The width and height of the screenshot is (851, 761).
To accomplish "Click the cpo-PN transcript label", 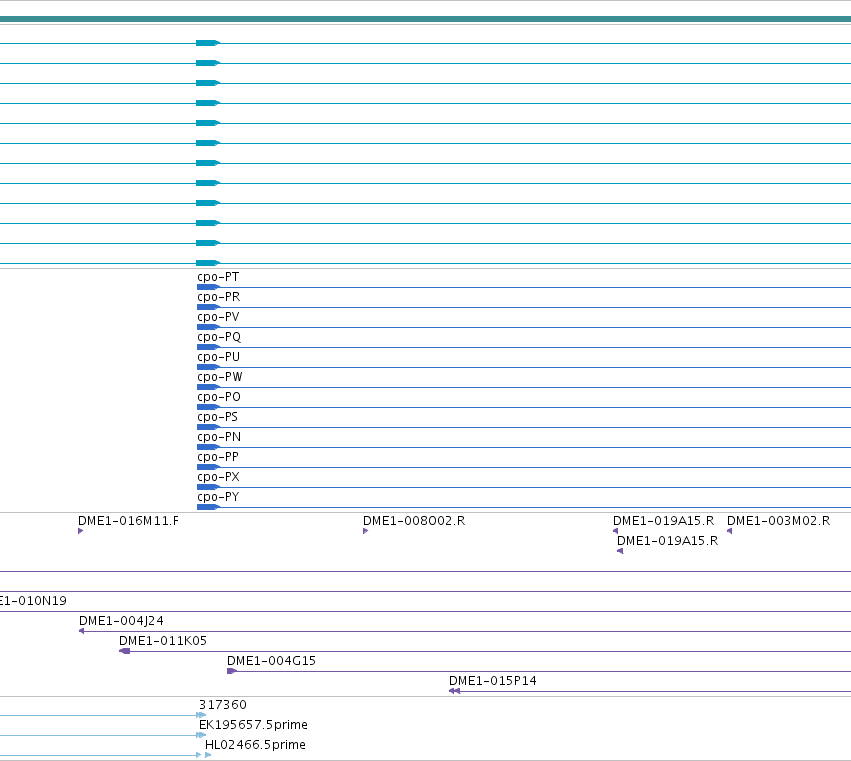I will (x=219, y=437).
